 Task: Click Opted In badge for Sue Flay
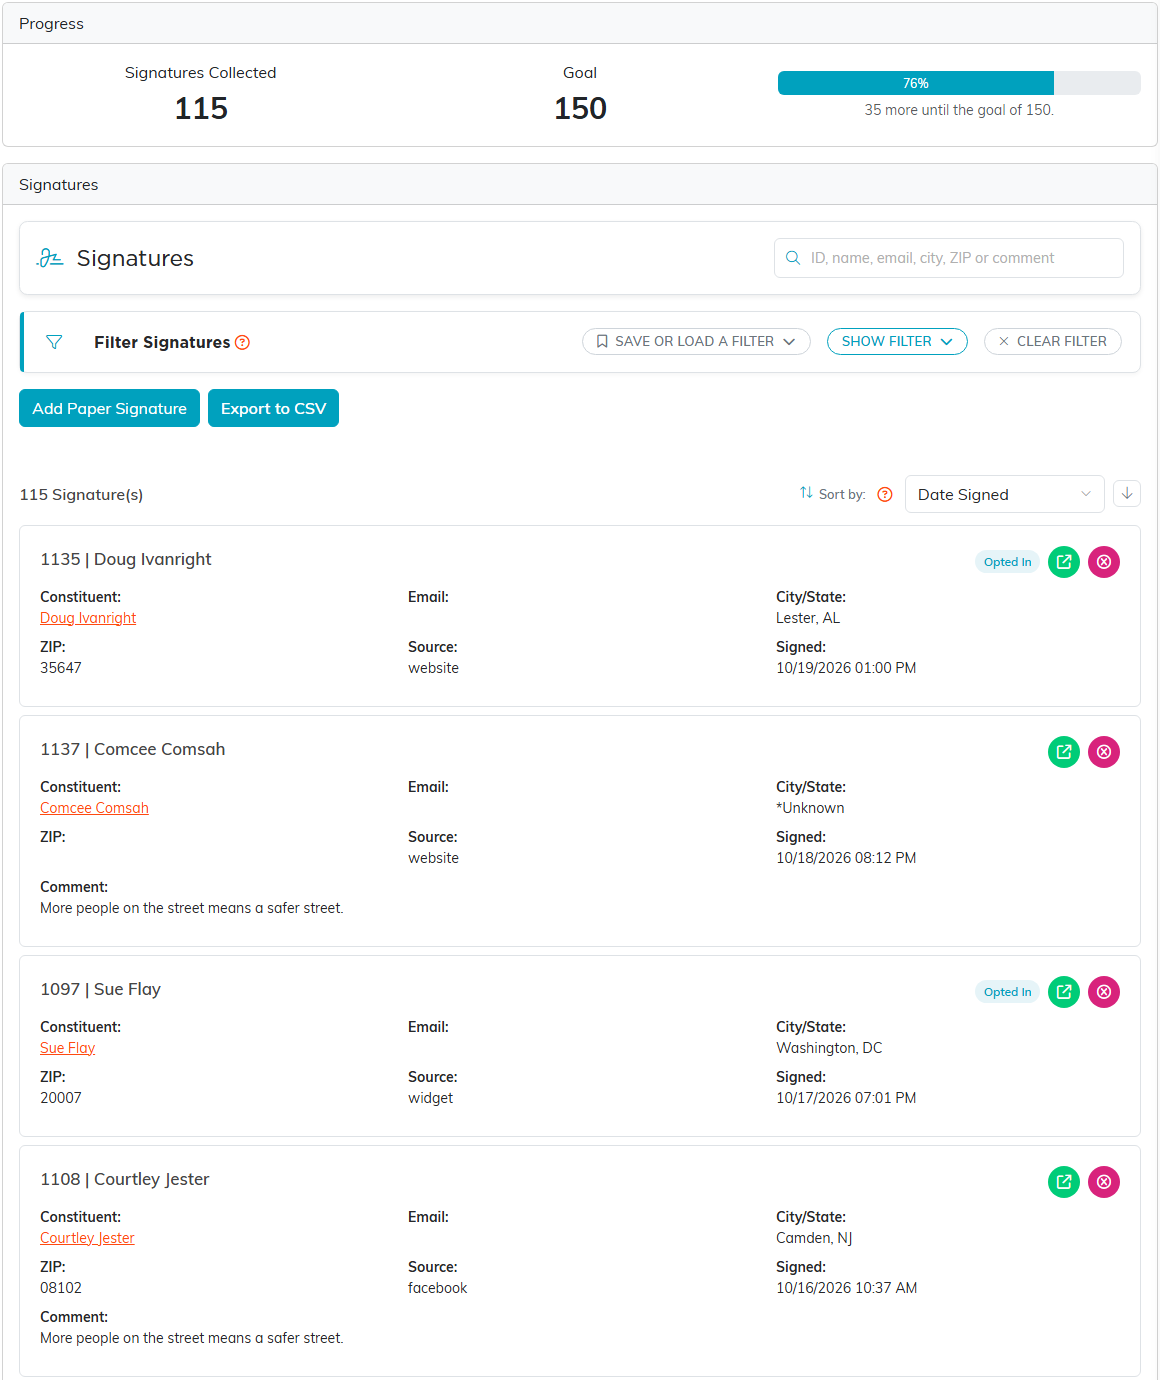point(1007,992)
